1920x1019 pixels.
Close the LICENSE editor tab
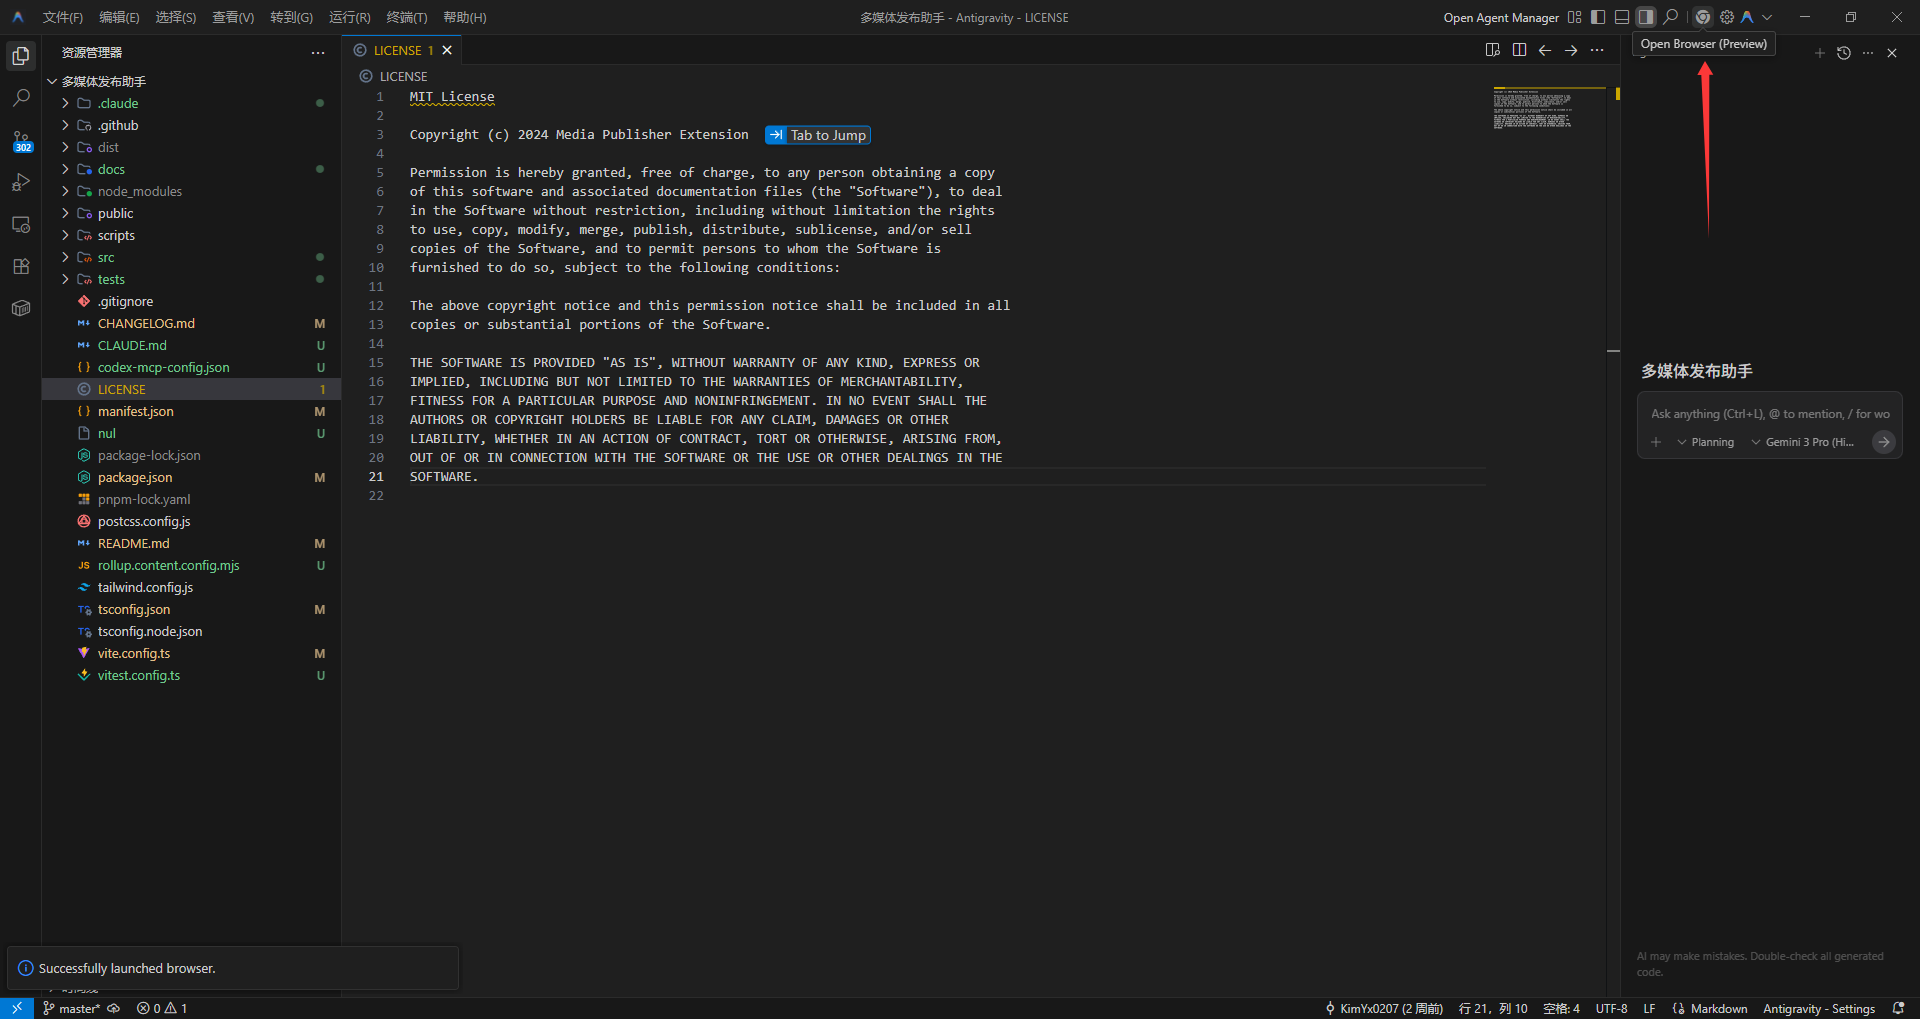[x=447, y=50]
